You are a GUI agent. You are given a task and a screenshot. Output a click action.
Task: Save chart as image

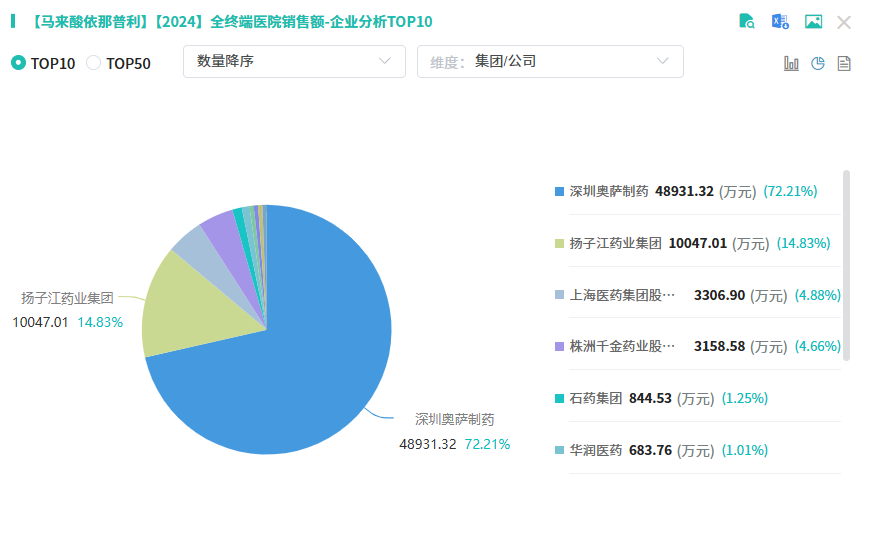(x=813, y=22)
